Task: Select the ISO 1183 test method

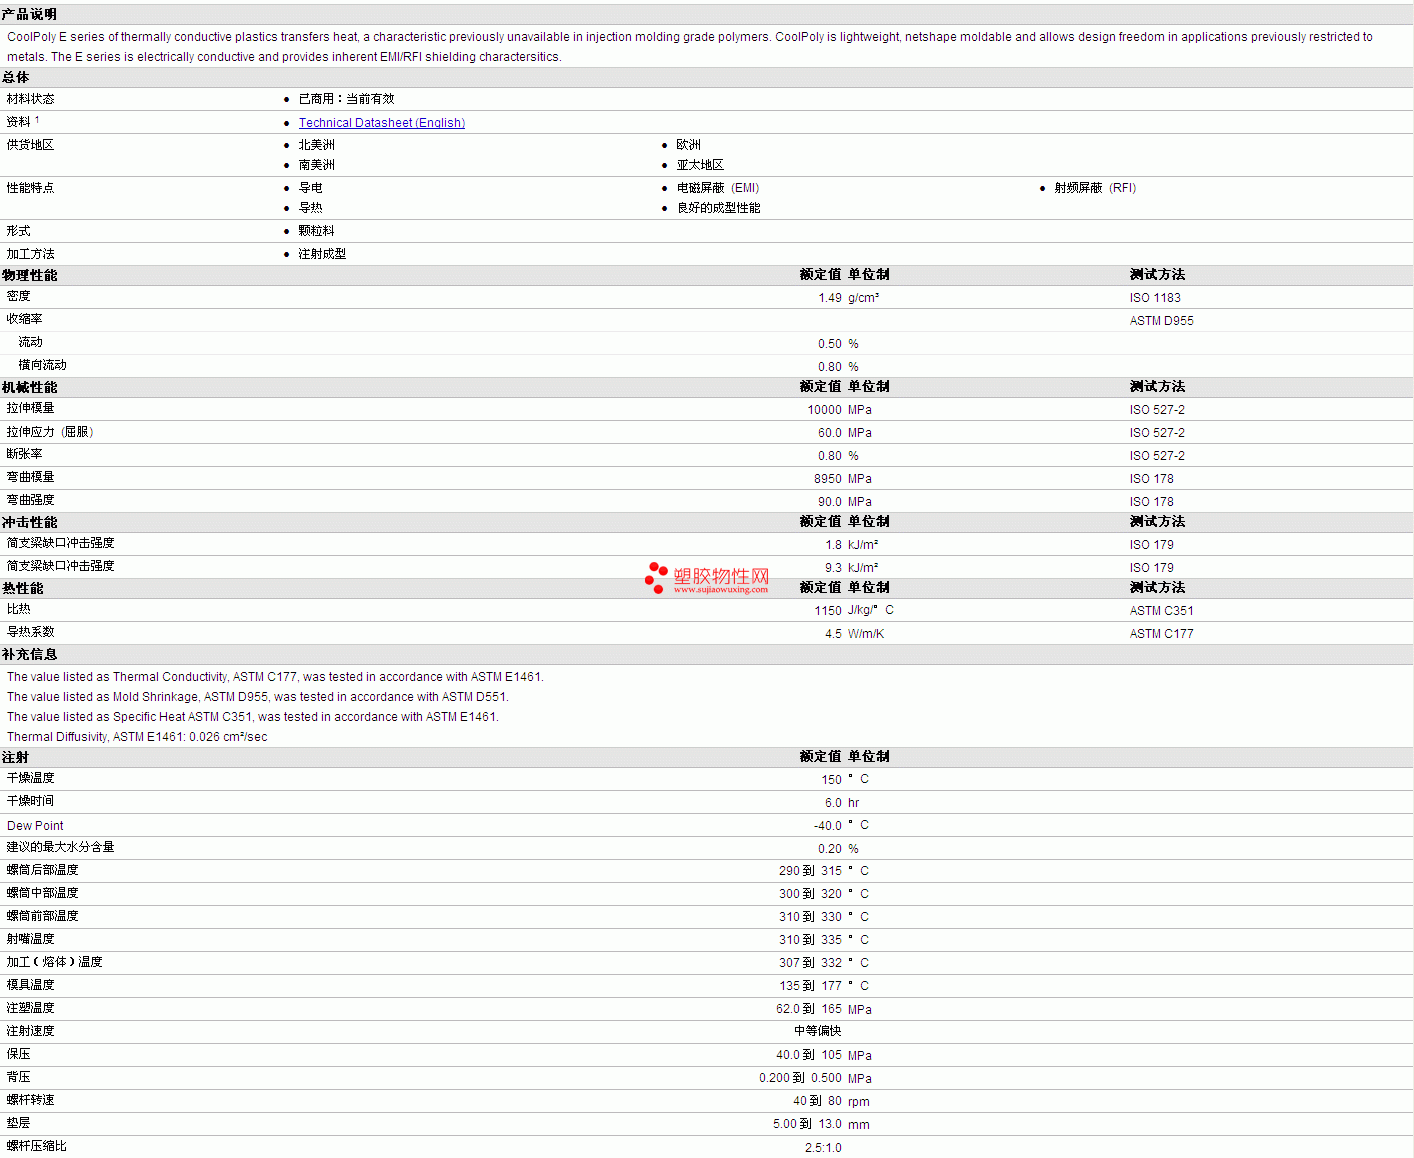Action: 1155,298
